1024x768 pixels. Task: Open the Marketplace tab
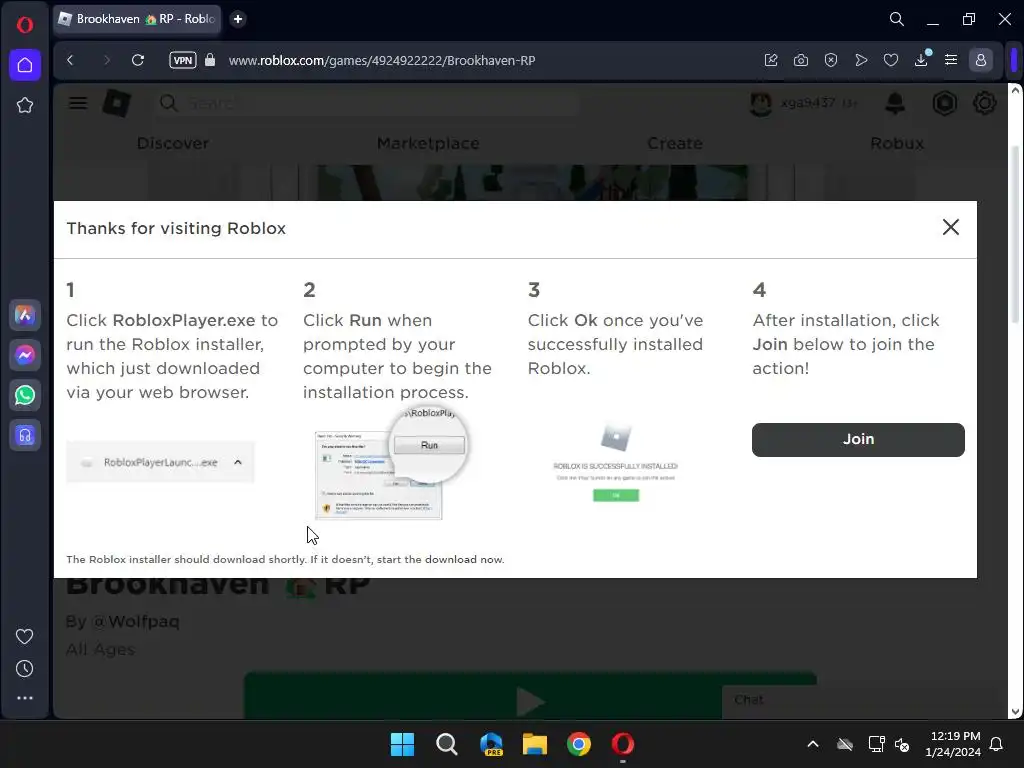[428, 143]
